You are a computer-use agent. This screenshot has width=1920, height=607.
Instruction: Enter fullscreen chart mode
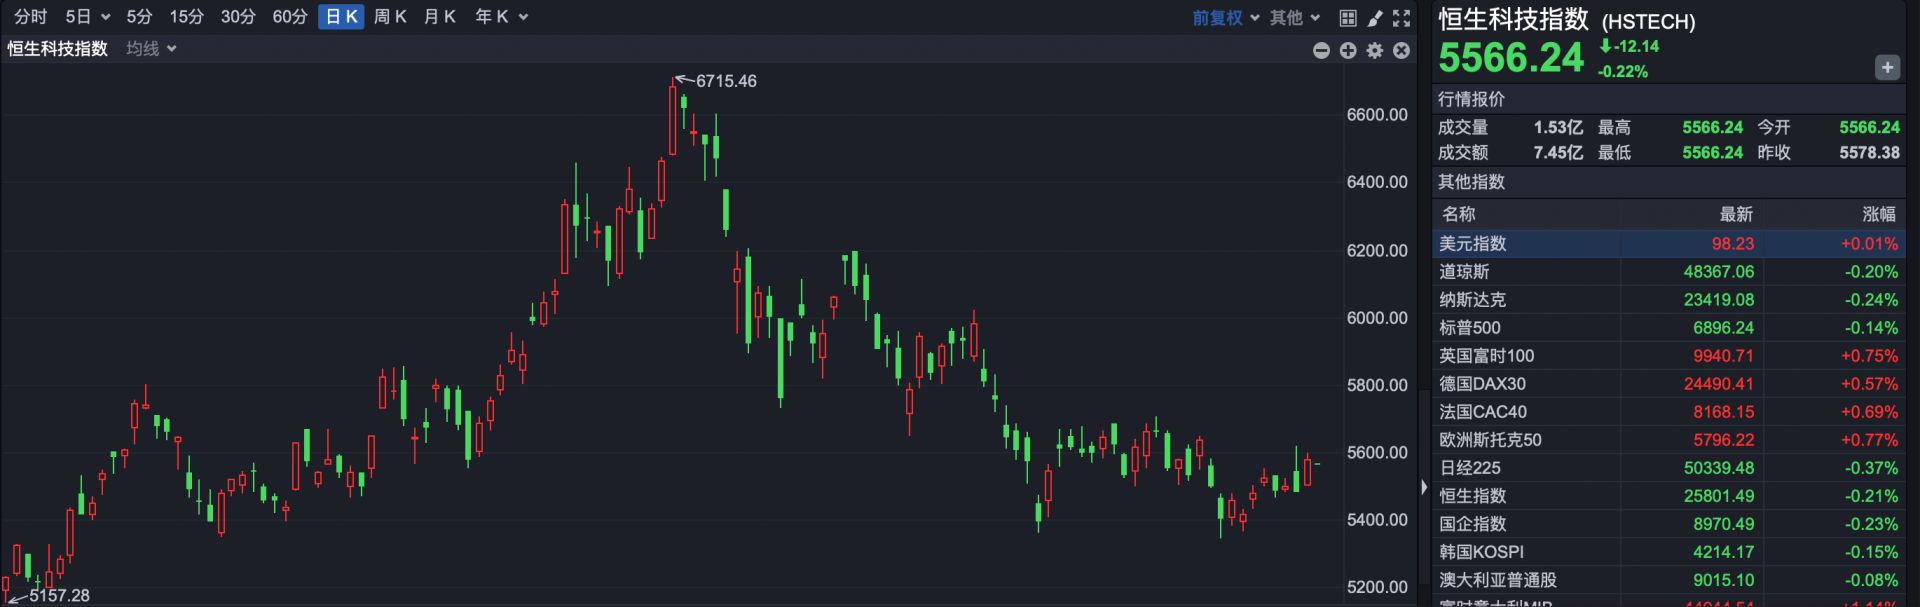point(1402,18)
